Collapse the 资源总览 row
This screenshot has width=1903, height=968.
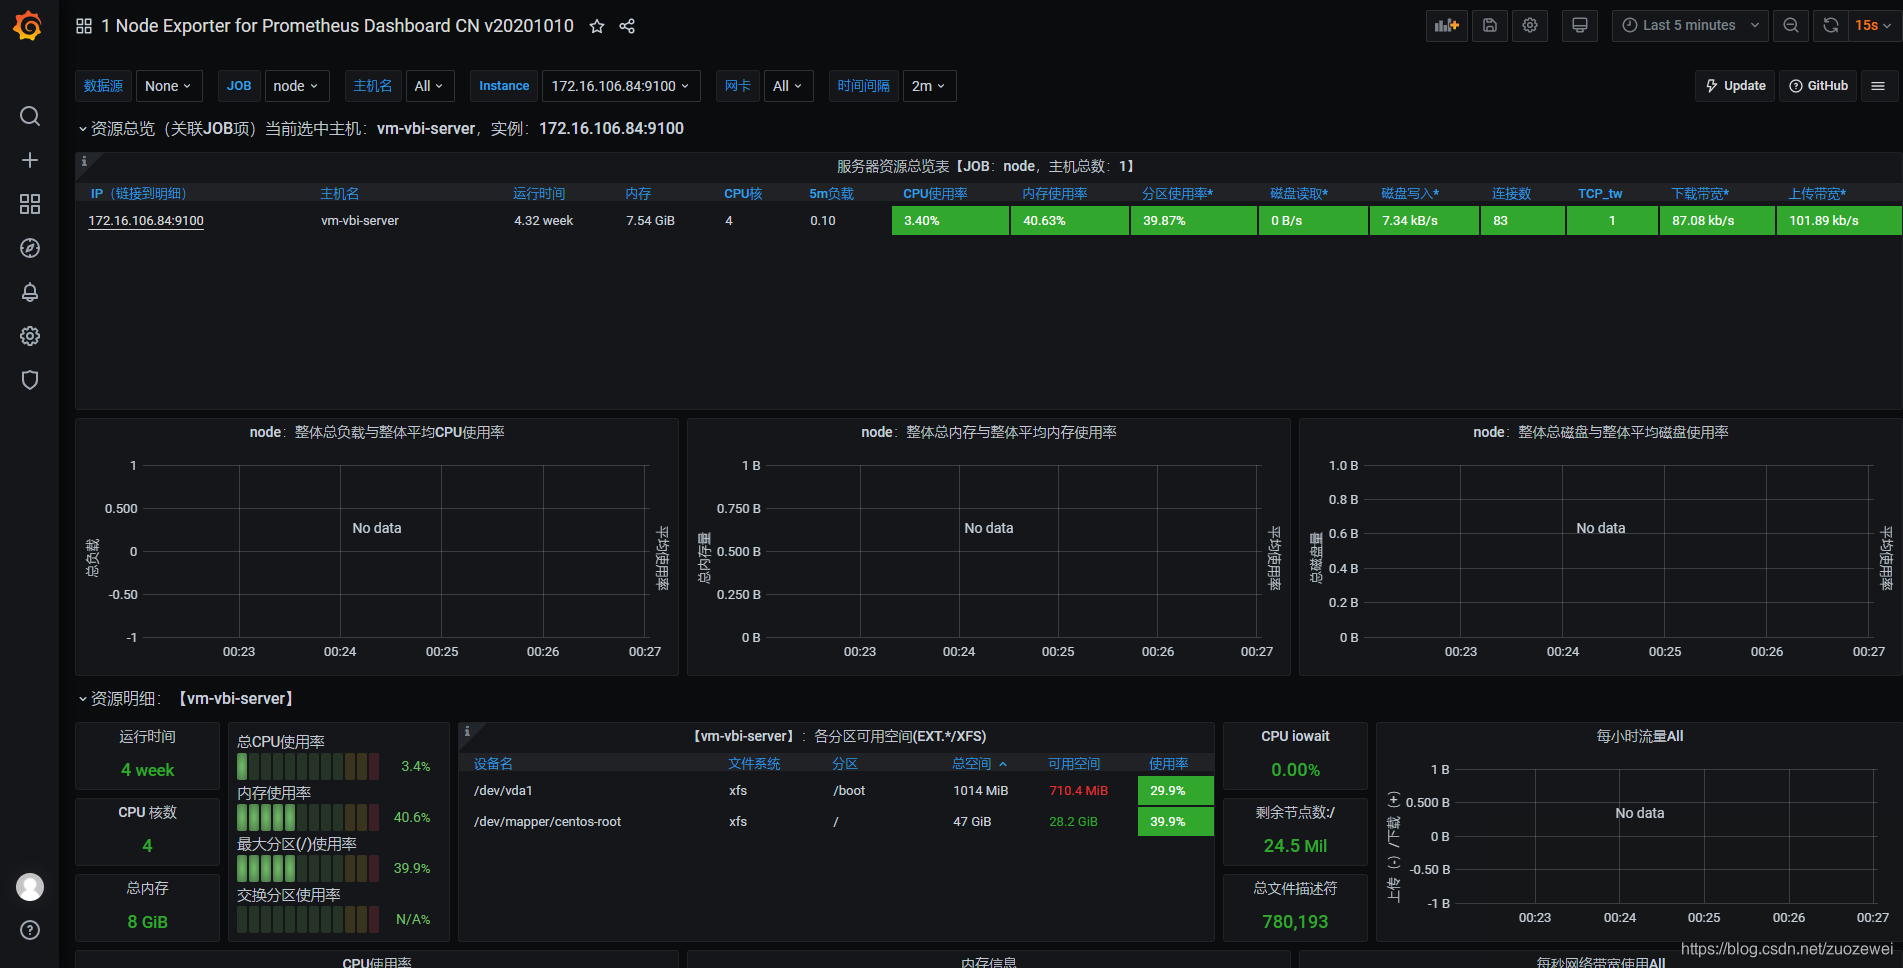(x=83, y=128)
